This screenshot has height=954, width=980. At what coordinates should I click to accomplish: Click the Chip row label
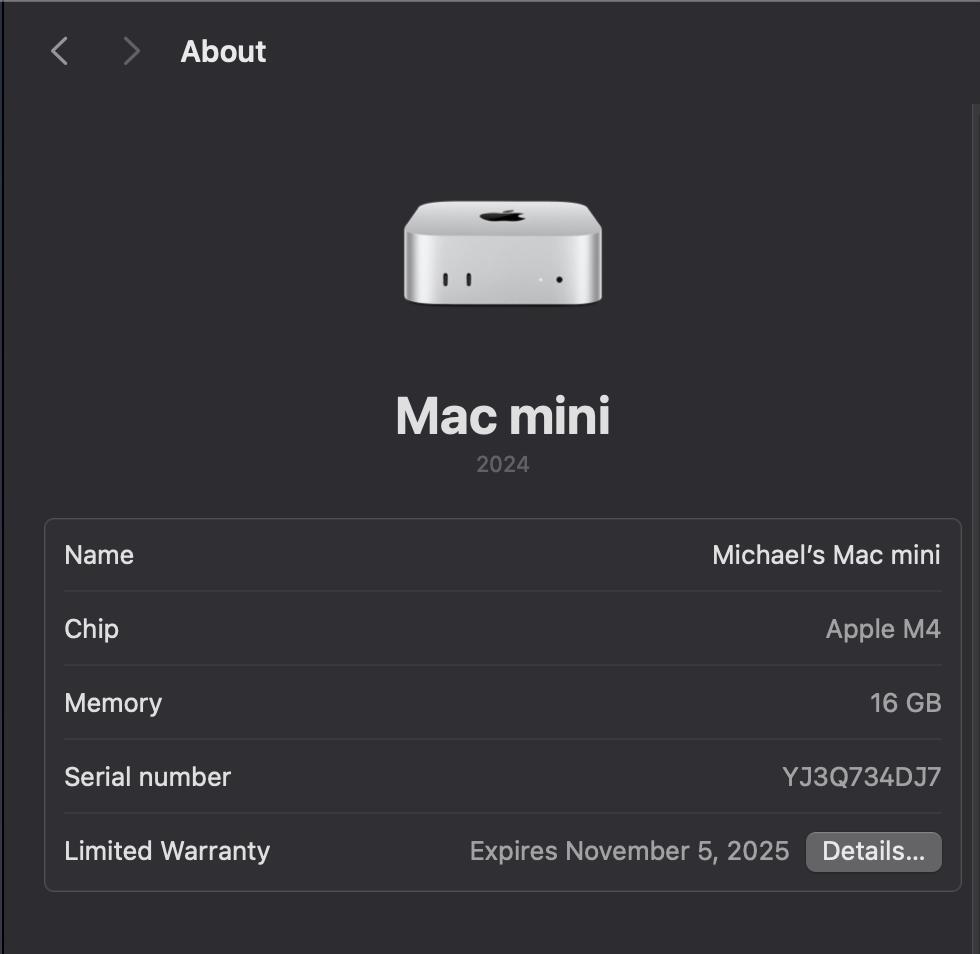point(91,629)
